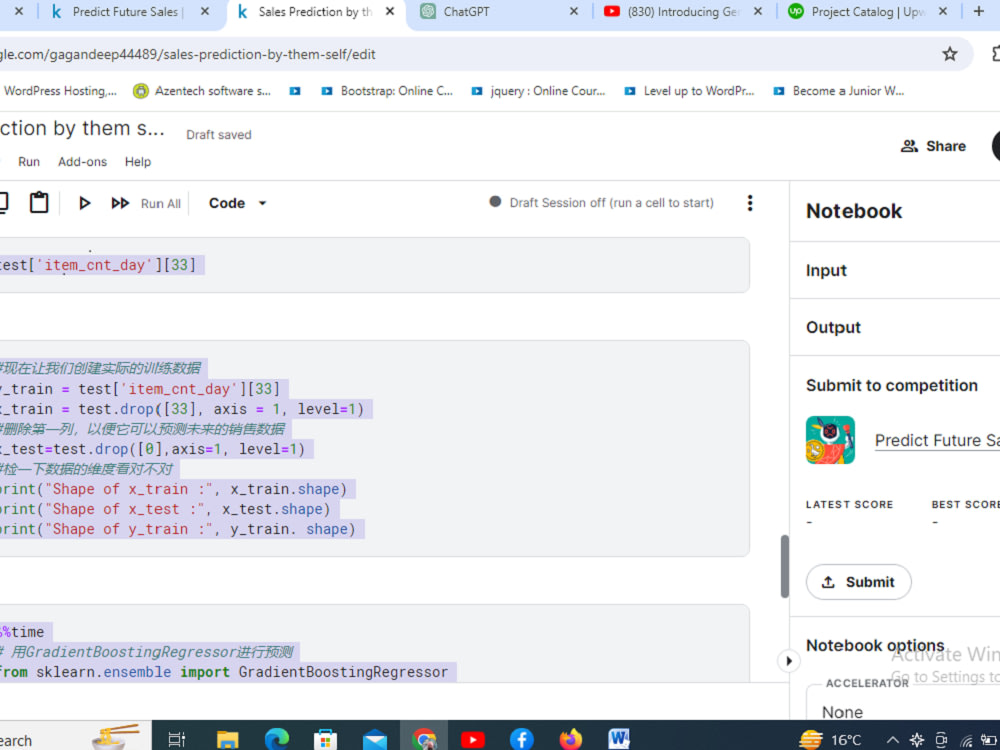Open the Add-ons menu

coord(82,162)
